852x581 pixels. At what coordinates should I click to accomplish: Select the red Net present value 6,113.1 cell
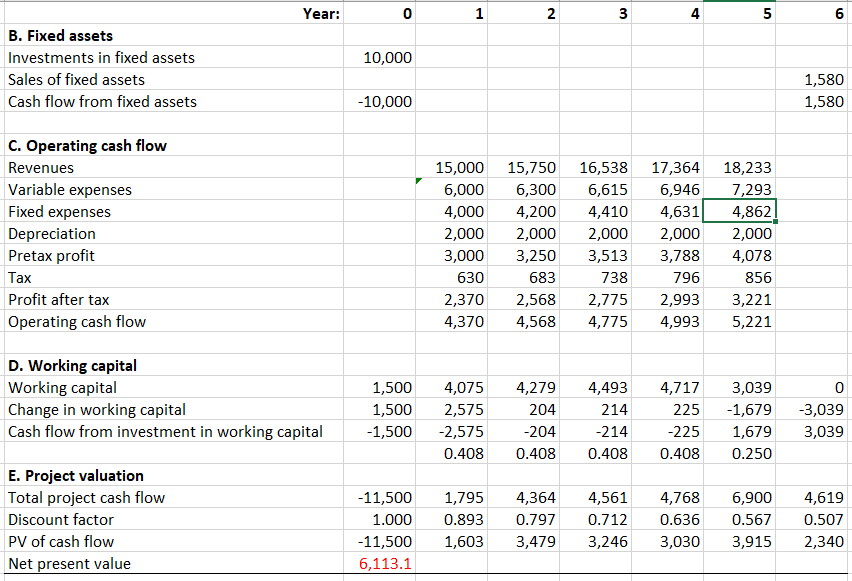pyautogui.click(x=379, y=563)
